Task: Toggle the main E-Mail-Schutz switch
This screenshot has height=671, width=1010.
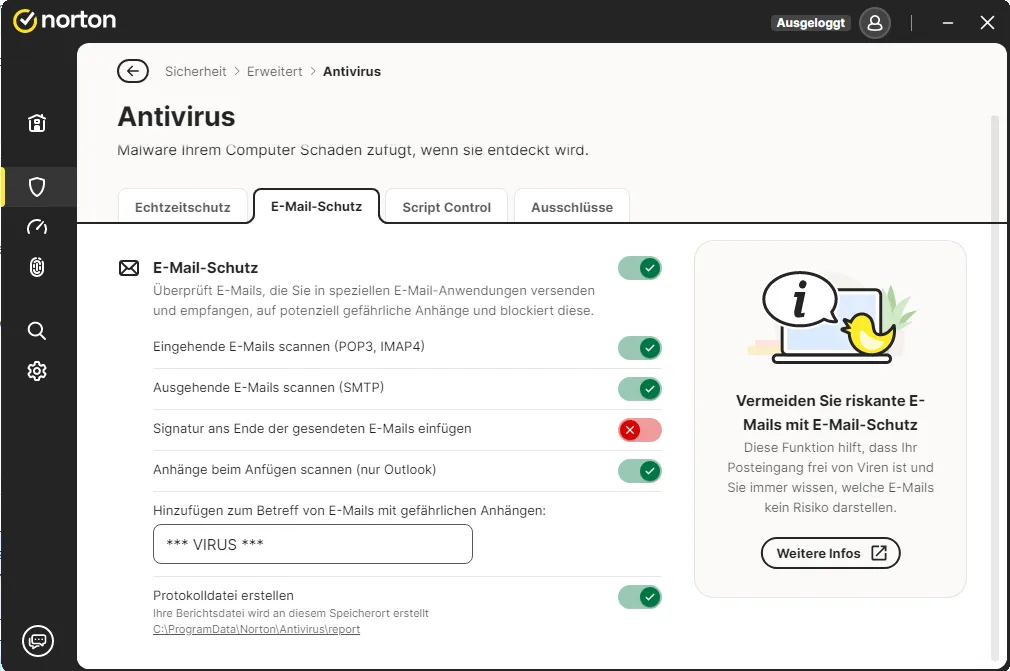Action: 640,268
